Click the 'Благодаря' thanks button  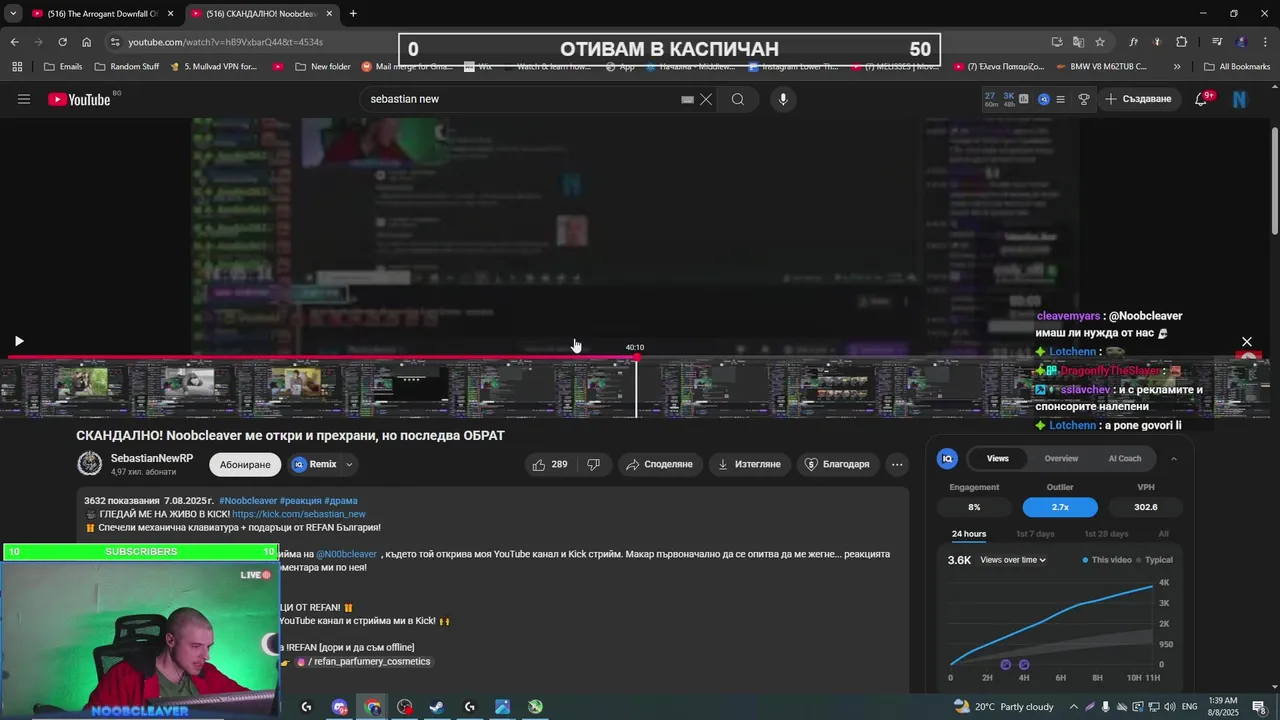pos(837,464)
